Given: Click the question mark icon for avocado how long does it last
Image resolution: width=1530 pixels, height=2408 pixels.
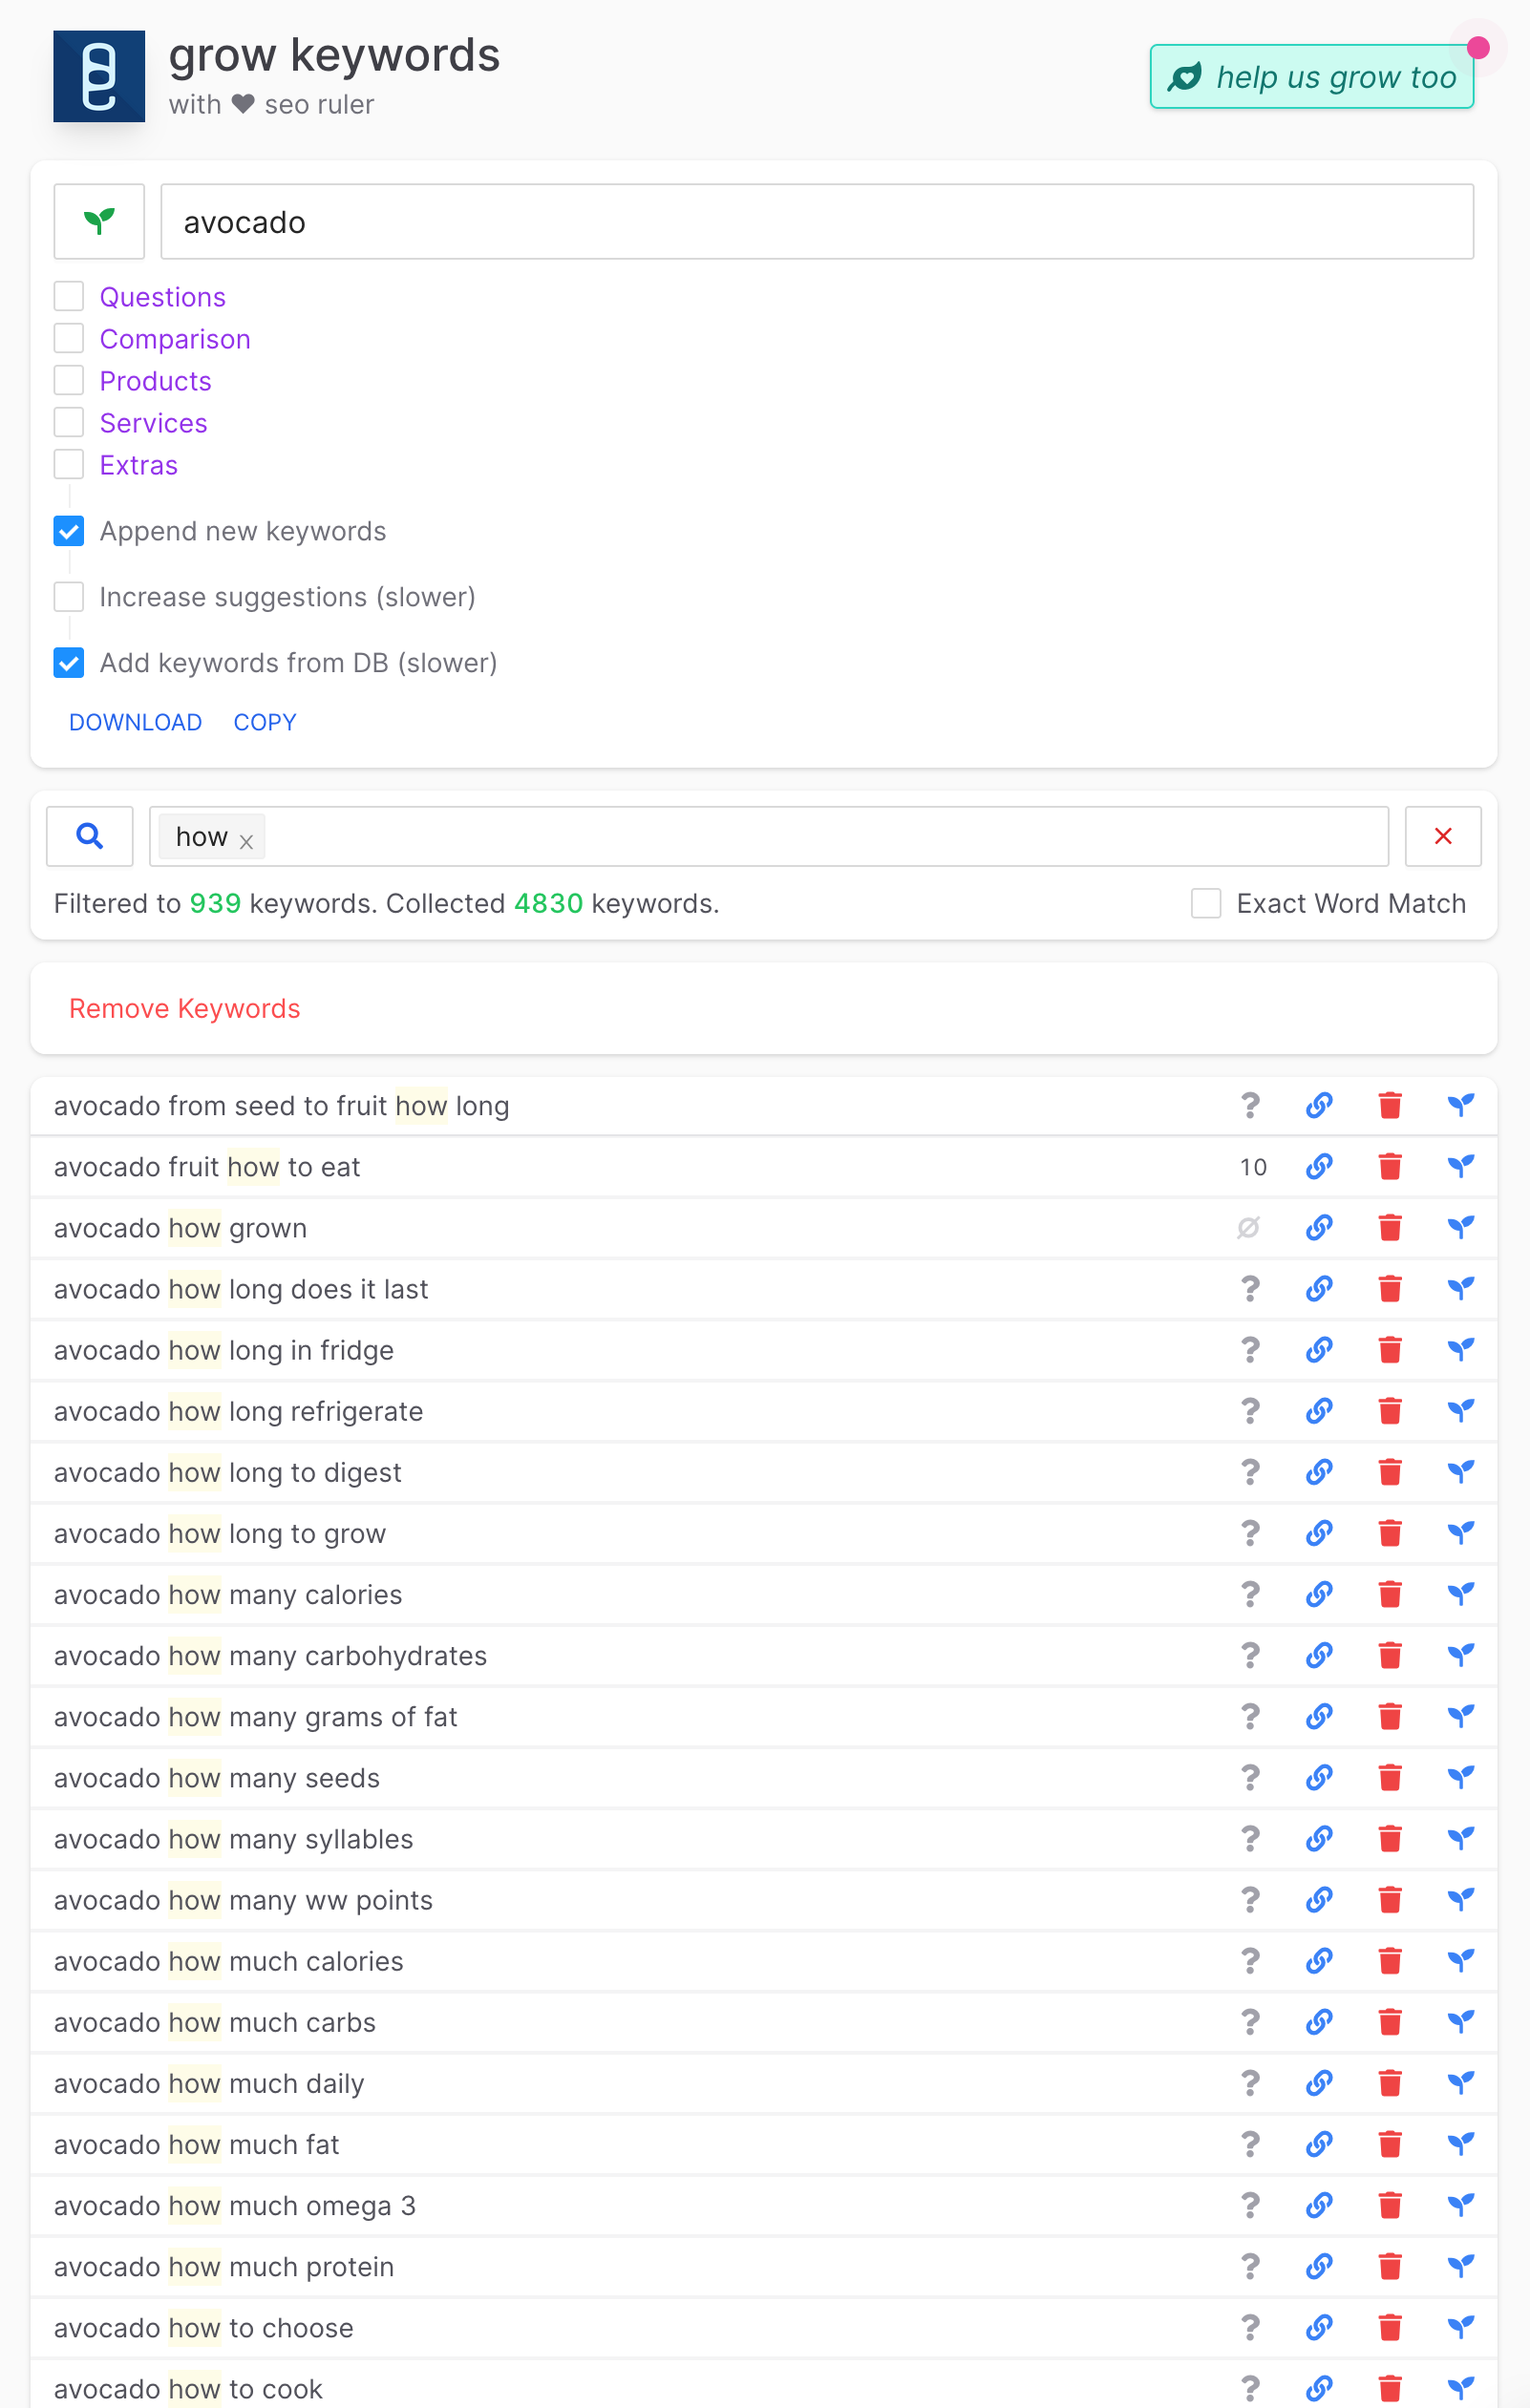Looking at the screenshot, I should coord(1251,1289).
